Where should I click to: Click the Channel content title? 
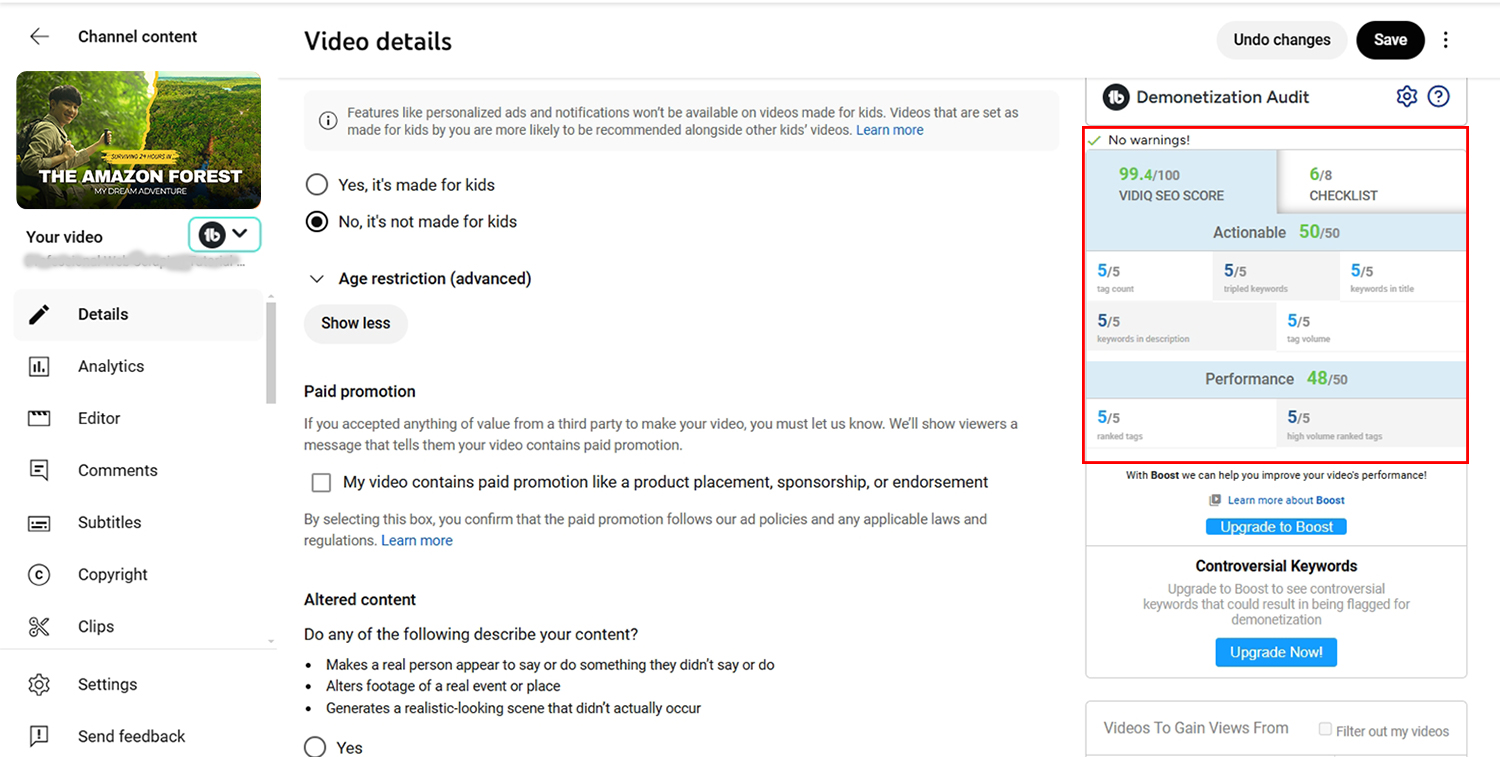coord(138,37)
